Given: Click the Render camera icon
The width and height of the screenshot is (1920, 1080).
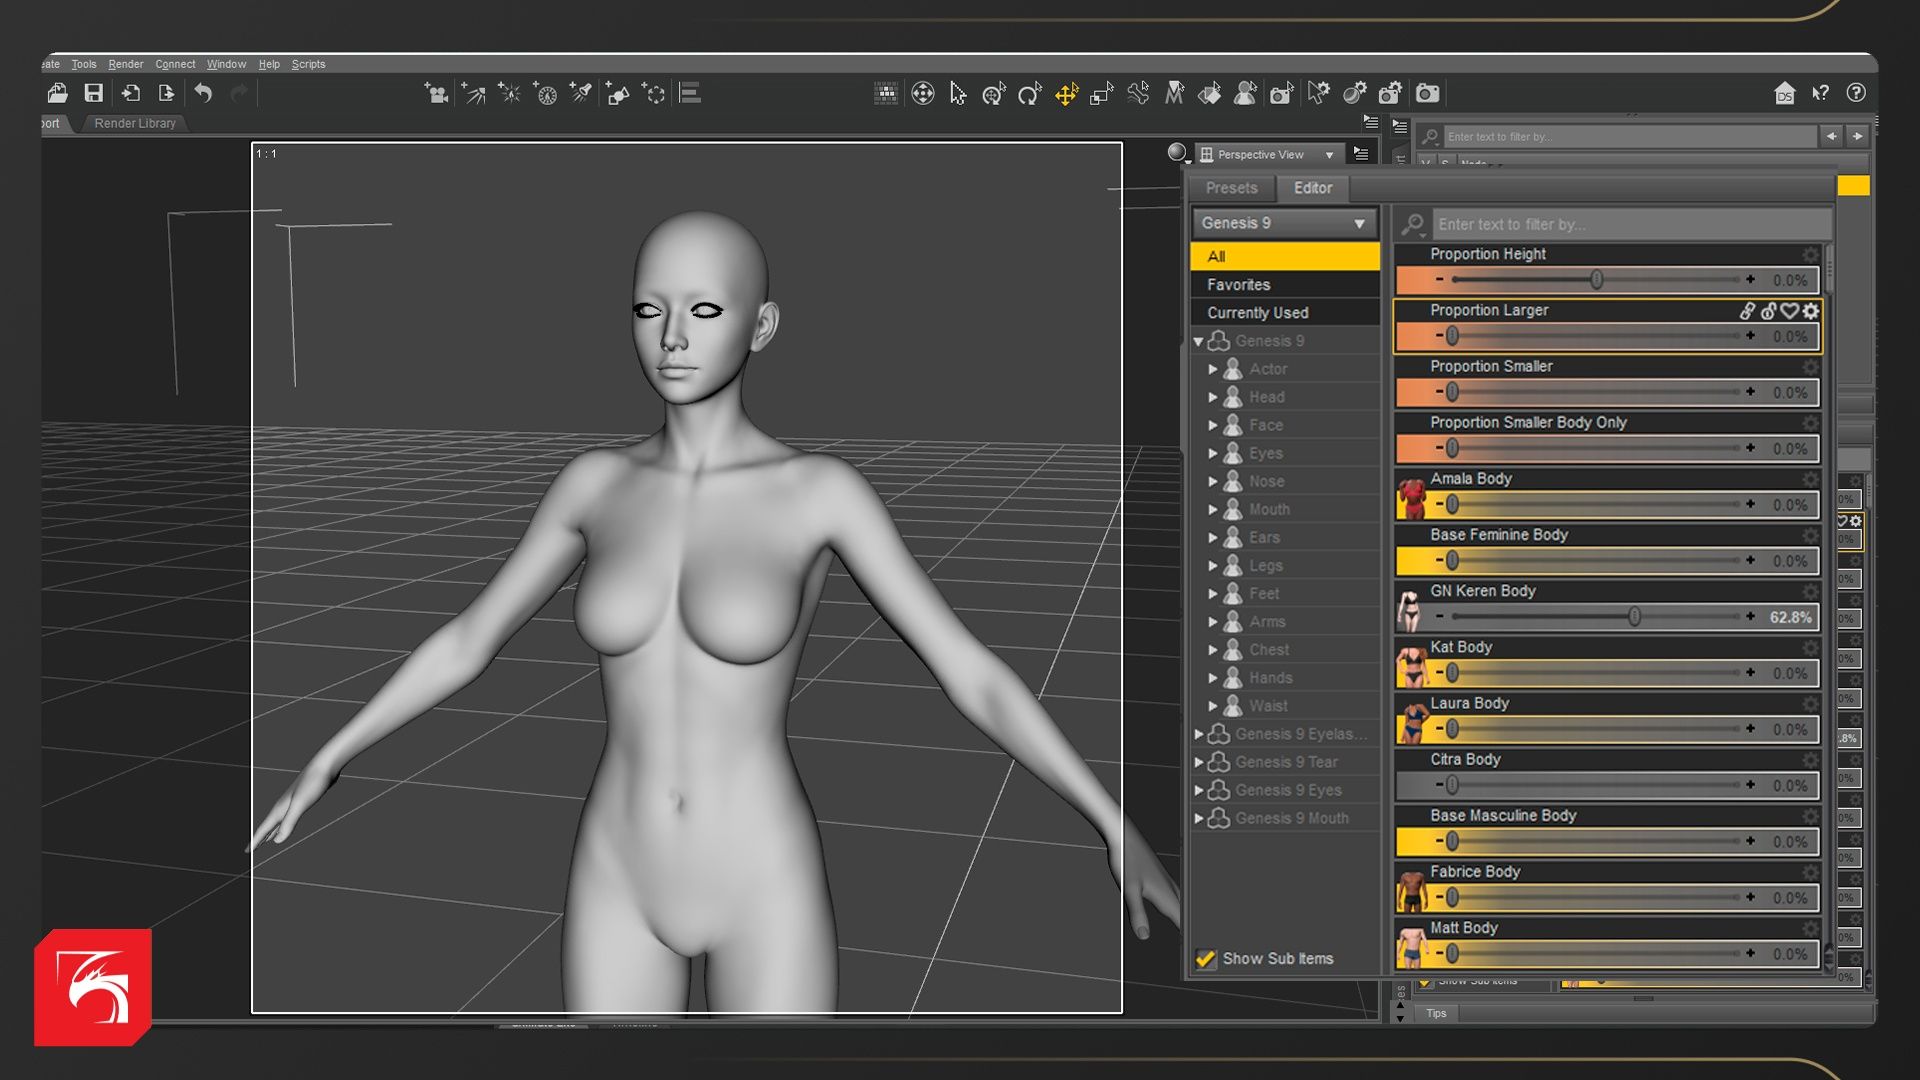Looking at the screenshot, I should pyautogui.click(x=1427, y=94).
